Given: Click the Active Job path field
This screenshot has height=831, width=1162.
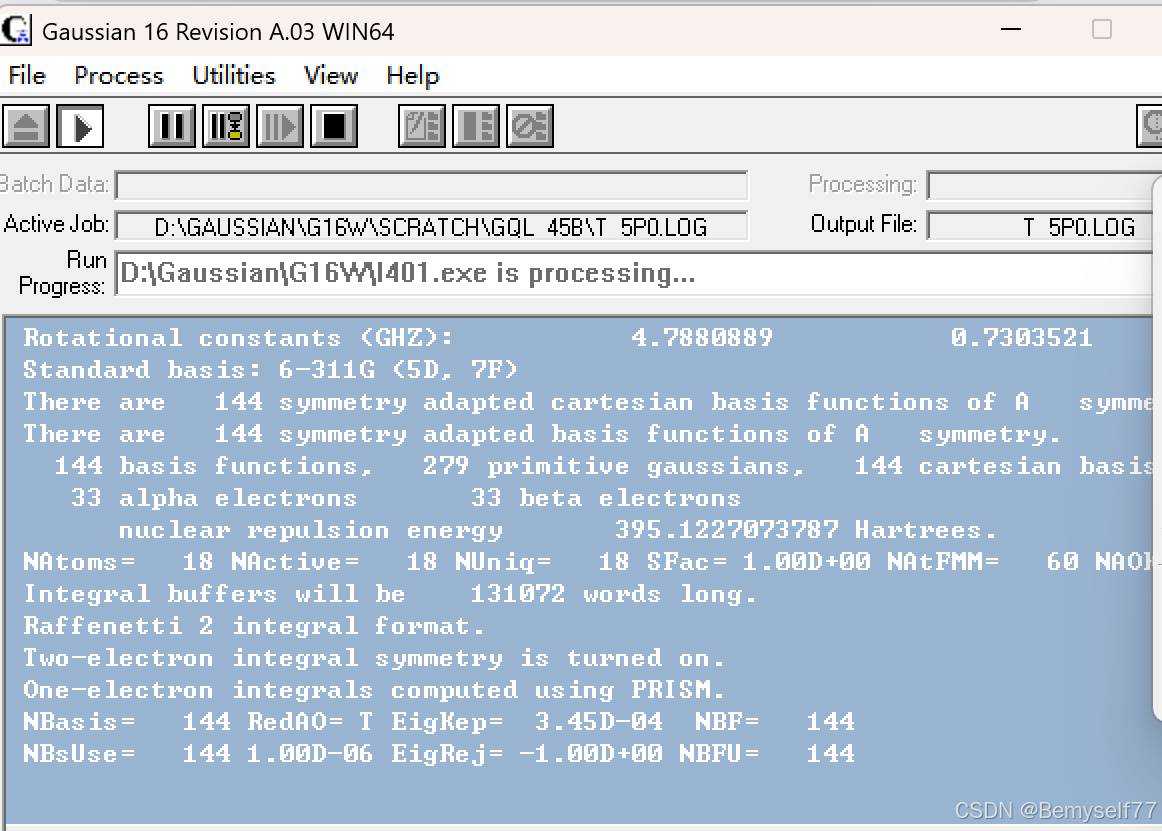Looking at the screenshot, I should click(x=431, y=226).
